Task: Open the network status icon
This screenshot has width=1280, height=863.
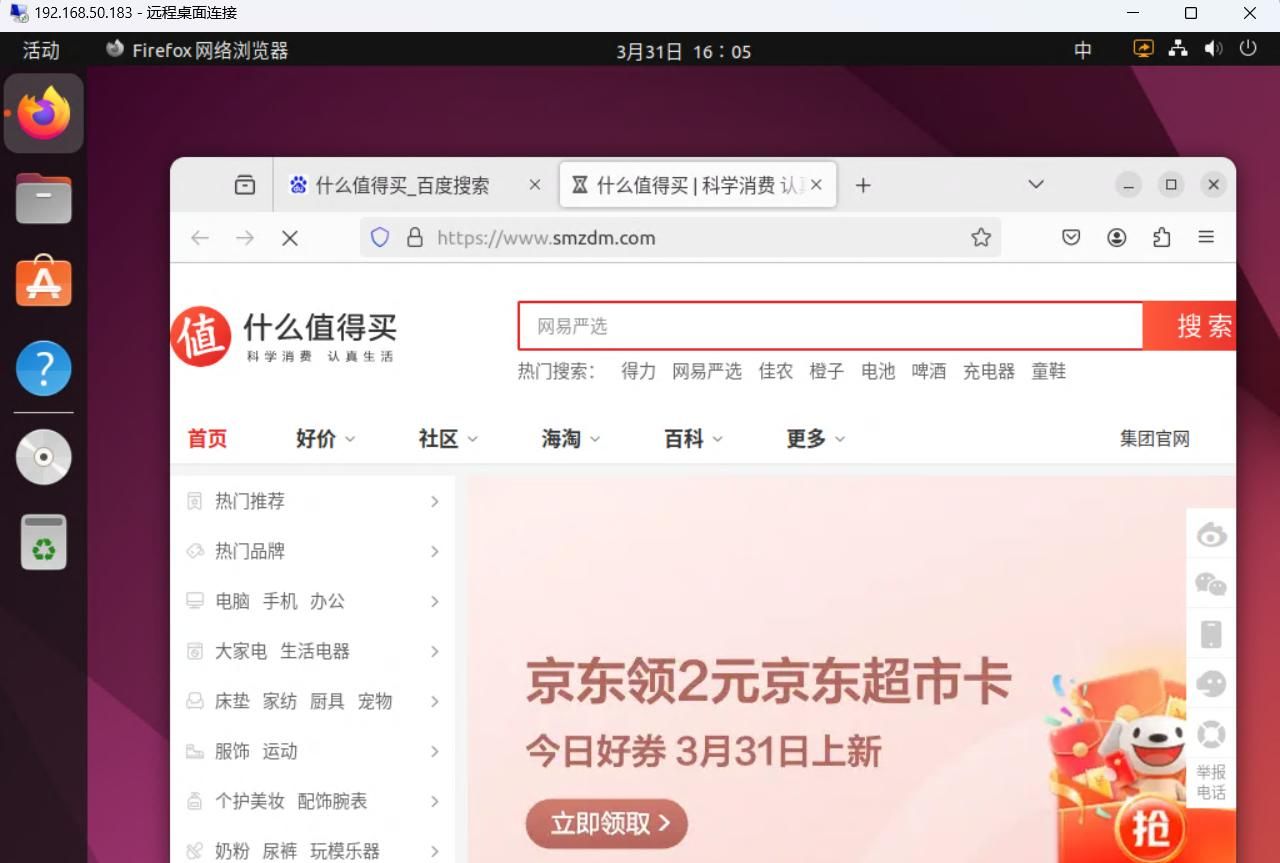Action: (x=1179, y=49)
